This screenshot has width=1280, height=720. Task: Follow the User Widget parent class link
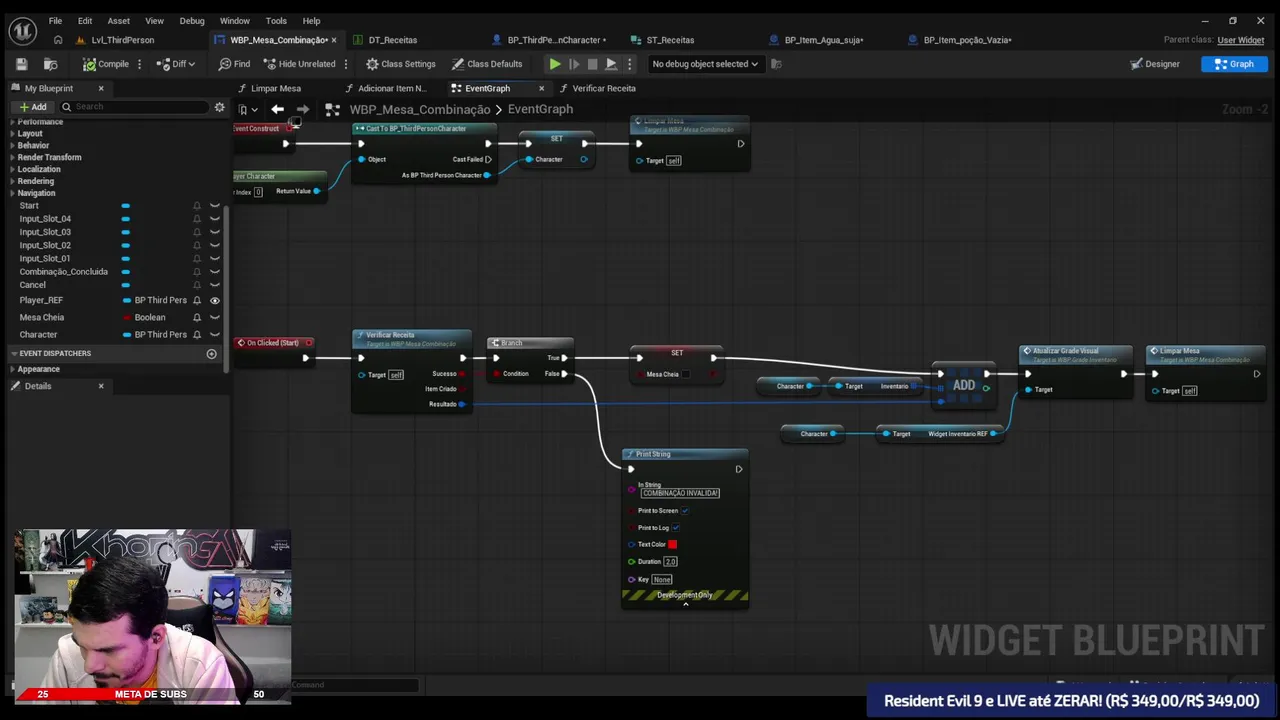tap(1240, 40)
